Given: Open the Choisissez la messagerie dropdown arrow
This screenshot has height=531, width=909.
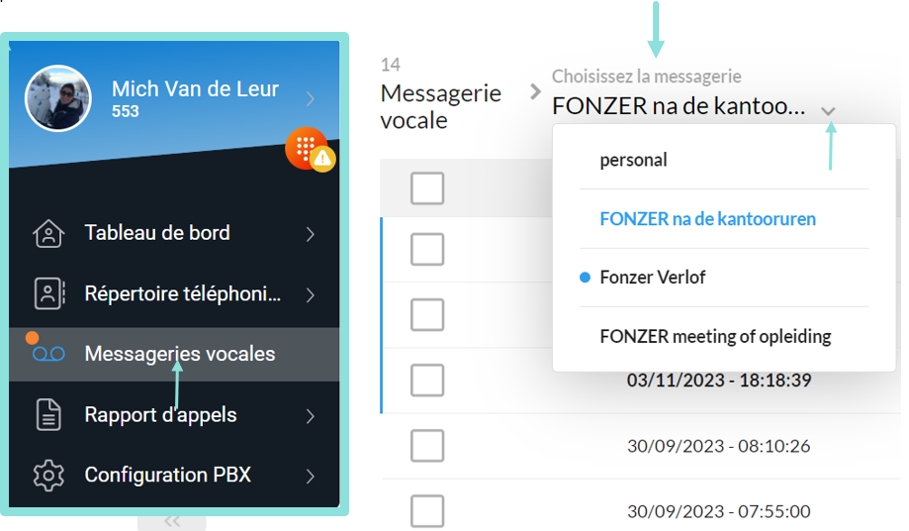Looking at the screenshot, I should [829, 110].
